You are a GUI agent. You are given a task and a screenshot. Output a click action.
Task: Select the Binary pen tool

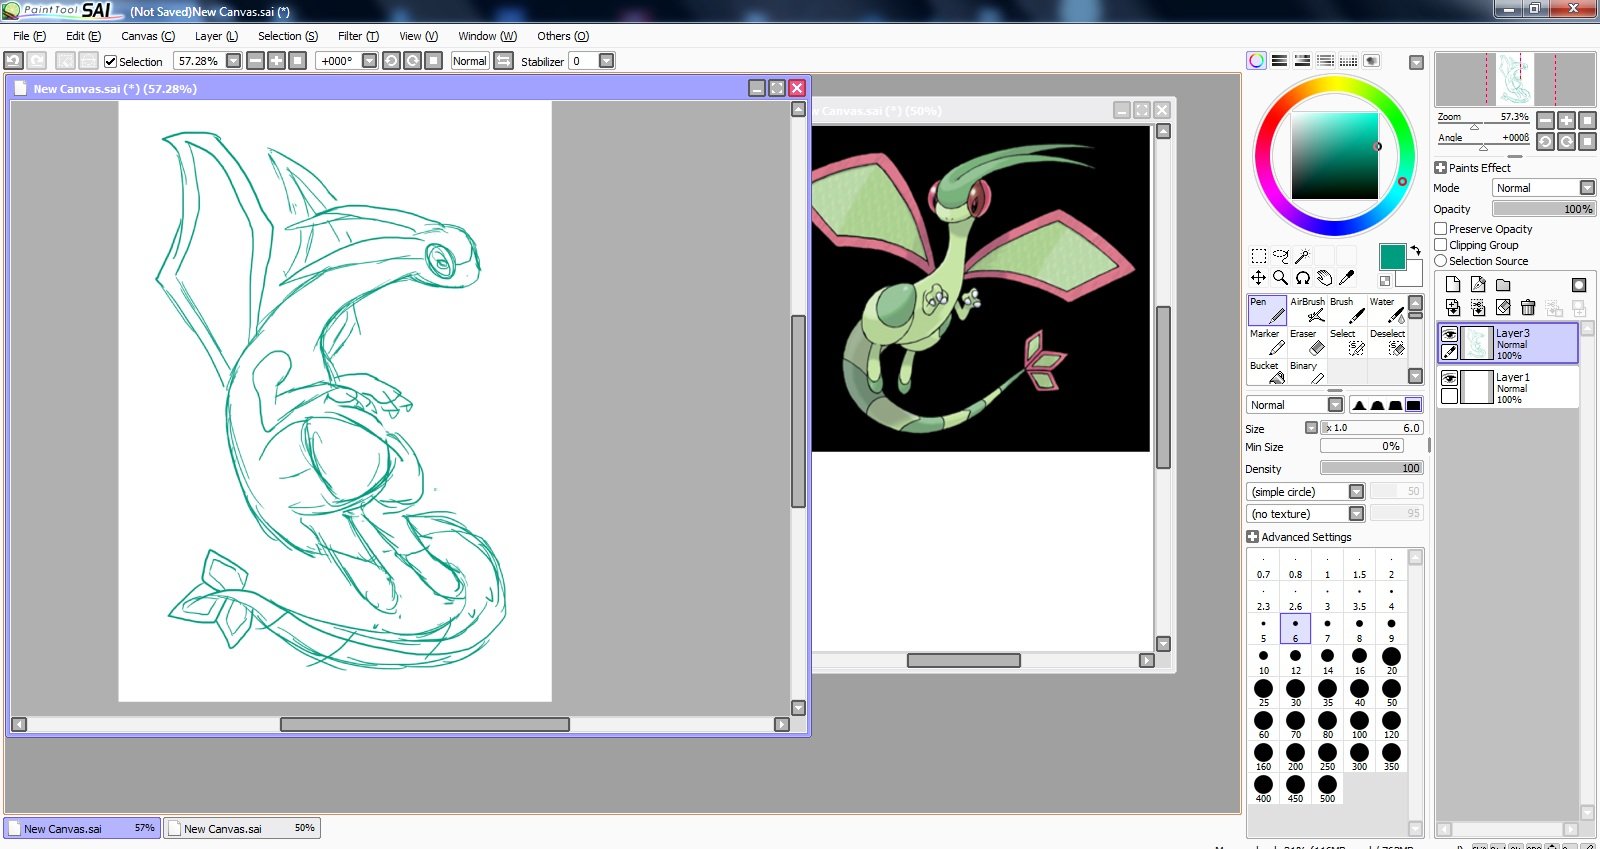coord(1306,372)
